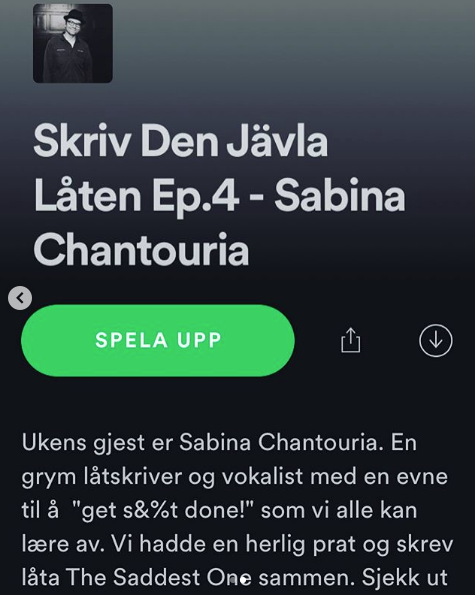
Task: Tap the "som vi alle kan" text
Action: (x=339, y=510)
